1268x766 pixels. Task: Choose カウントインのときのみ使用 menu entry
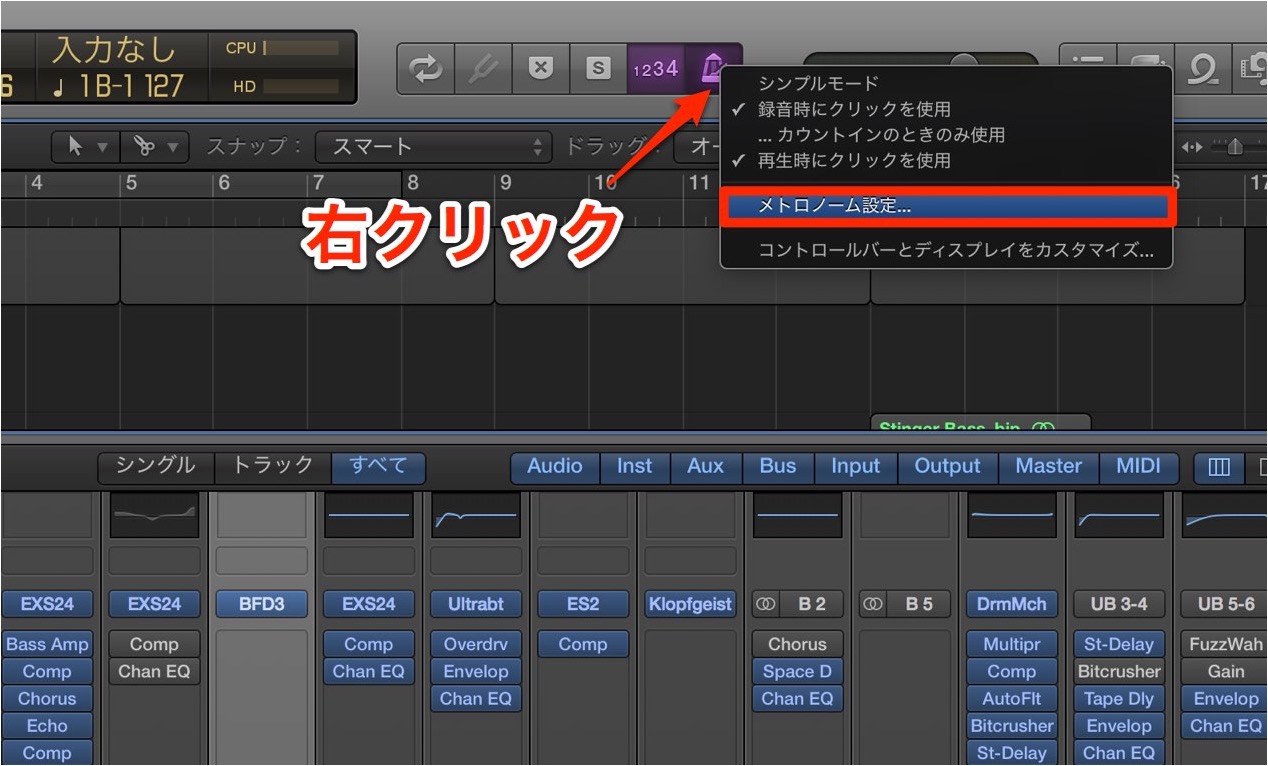(881, 134)
